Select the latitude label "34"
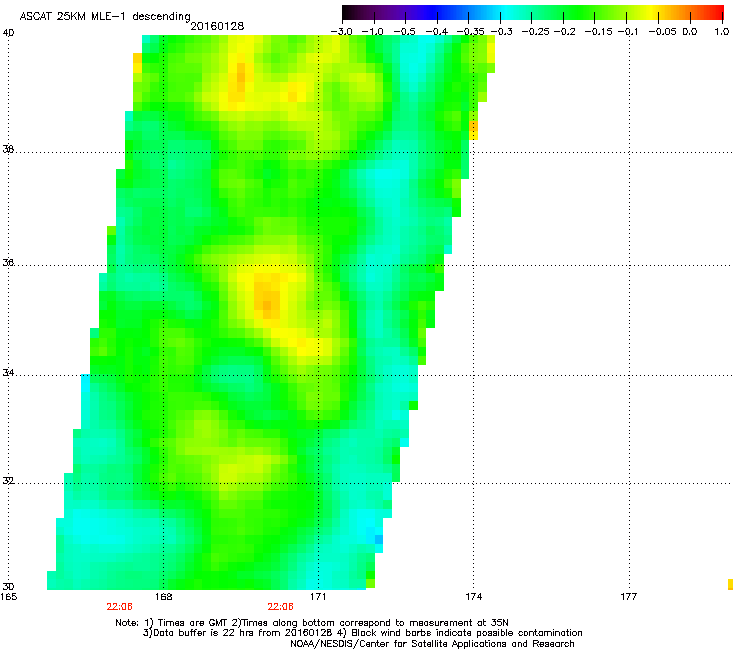740x650 pixels. pyautogui.click(x=8, y=373)
